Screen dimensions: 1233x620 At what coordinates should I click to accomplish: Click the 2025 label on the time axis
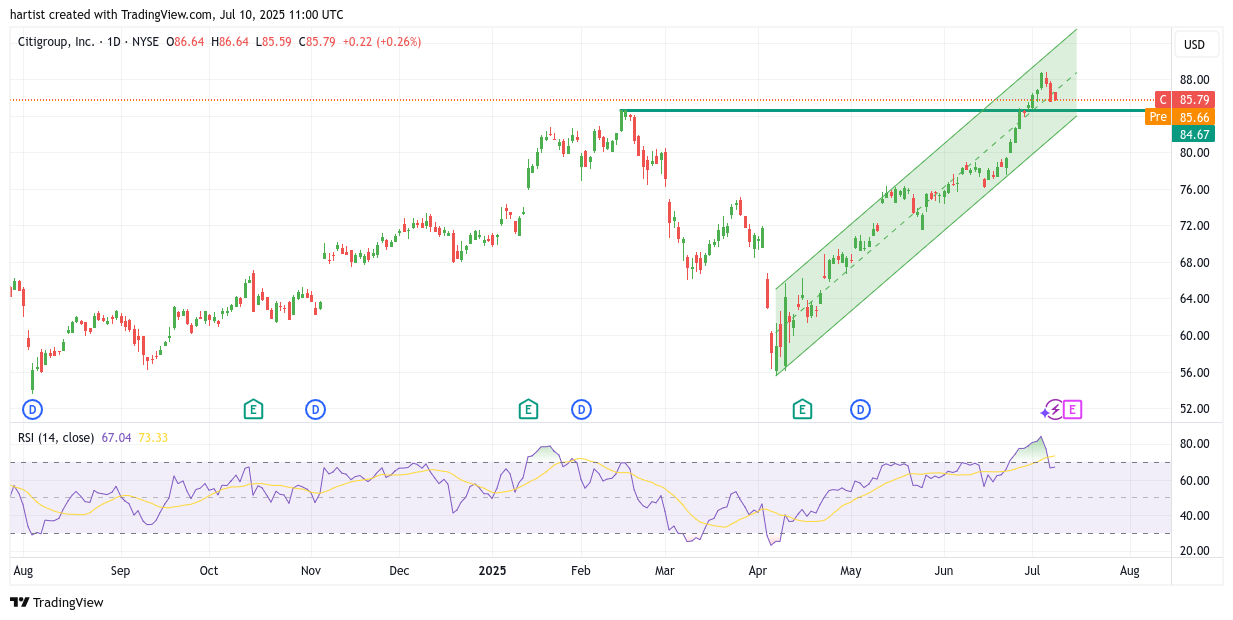[x=492, y=571]
